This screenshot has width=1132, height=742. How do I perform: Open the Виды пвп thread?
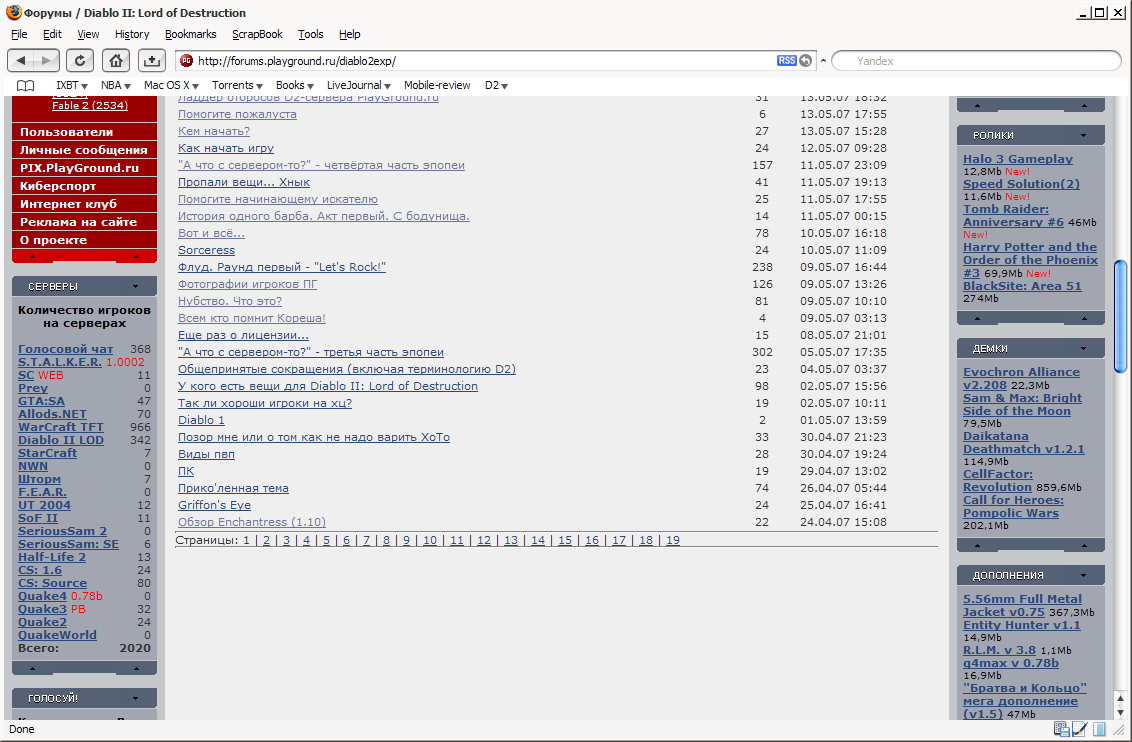coord(206,454)
